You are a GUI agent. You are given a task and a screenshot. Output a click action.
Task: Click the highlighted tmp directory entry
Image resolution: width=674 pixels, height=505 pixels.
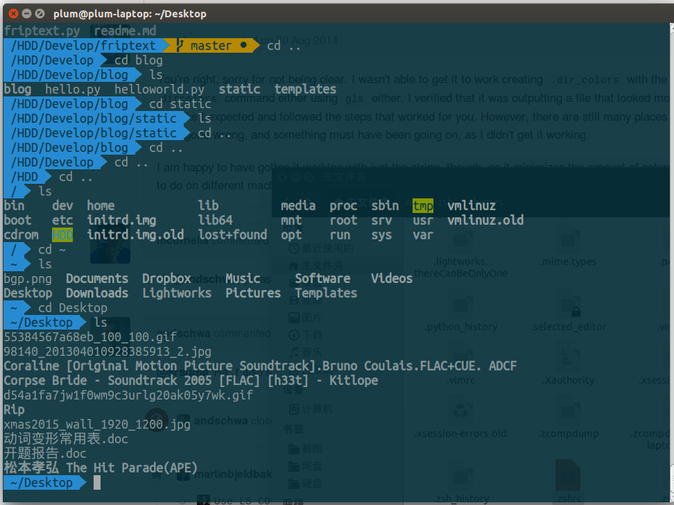click(x=422, y=206)
